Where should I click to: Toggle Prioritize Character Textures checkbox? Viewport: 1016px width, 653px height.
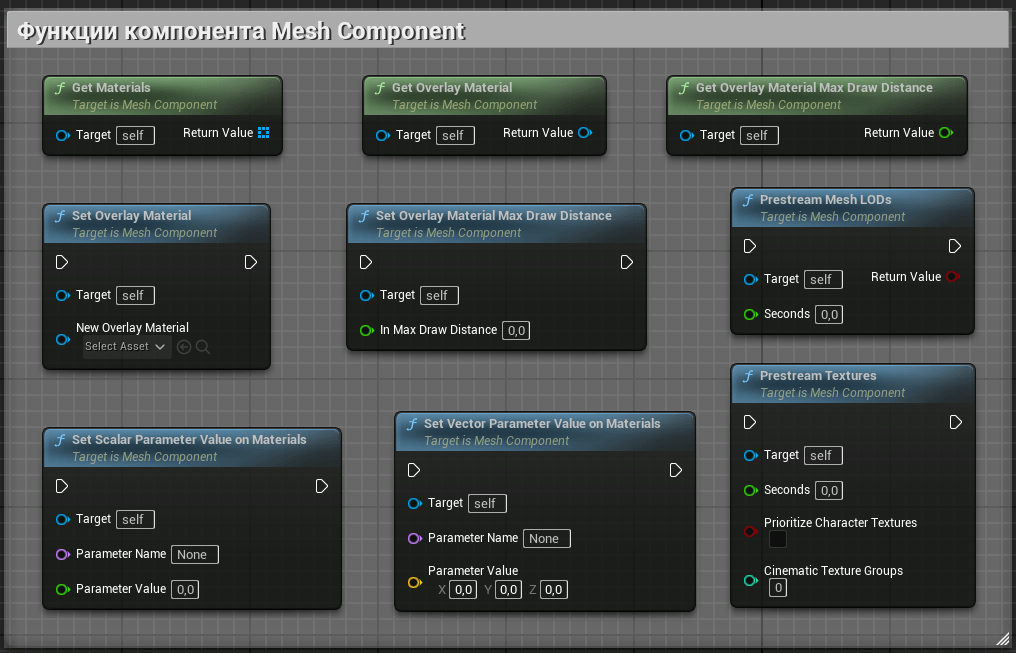click(x=778, y=539)
